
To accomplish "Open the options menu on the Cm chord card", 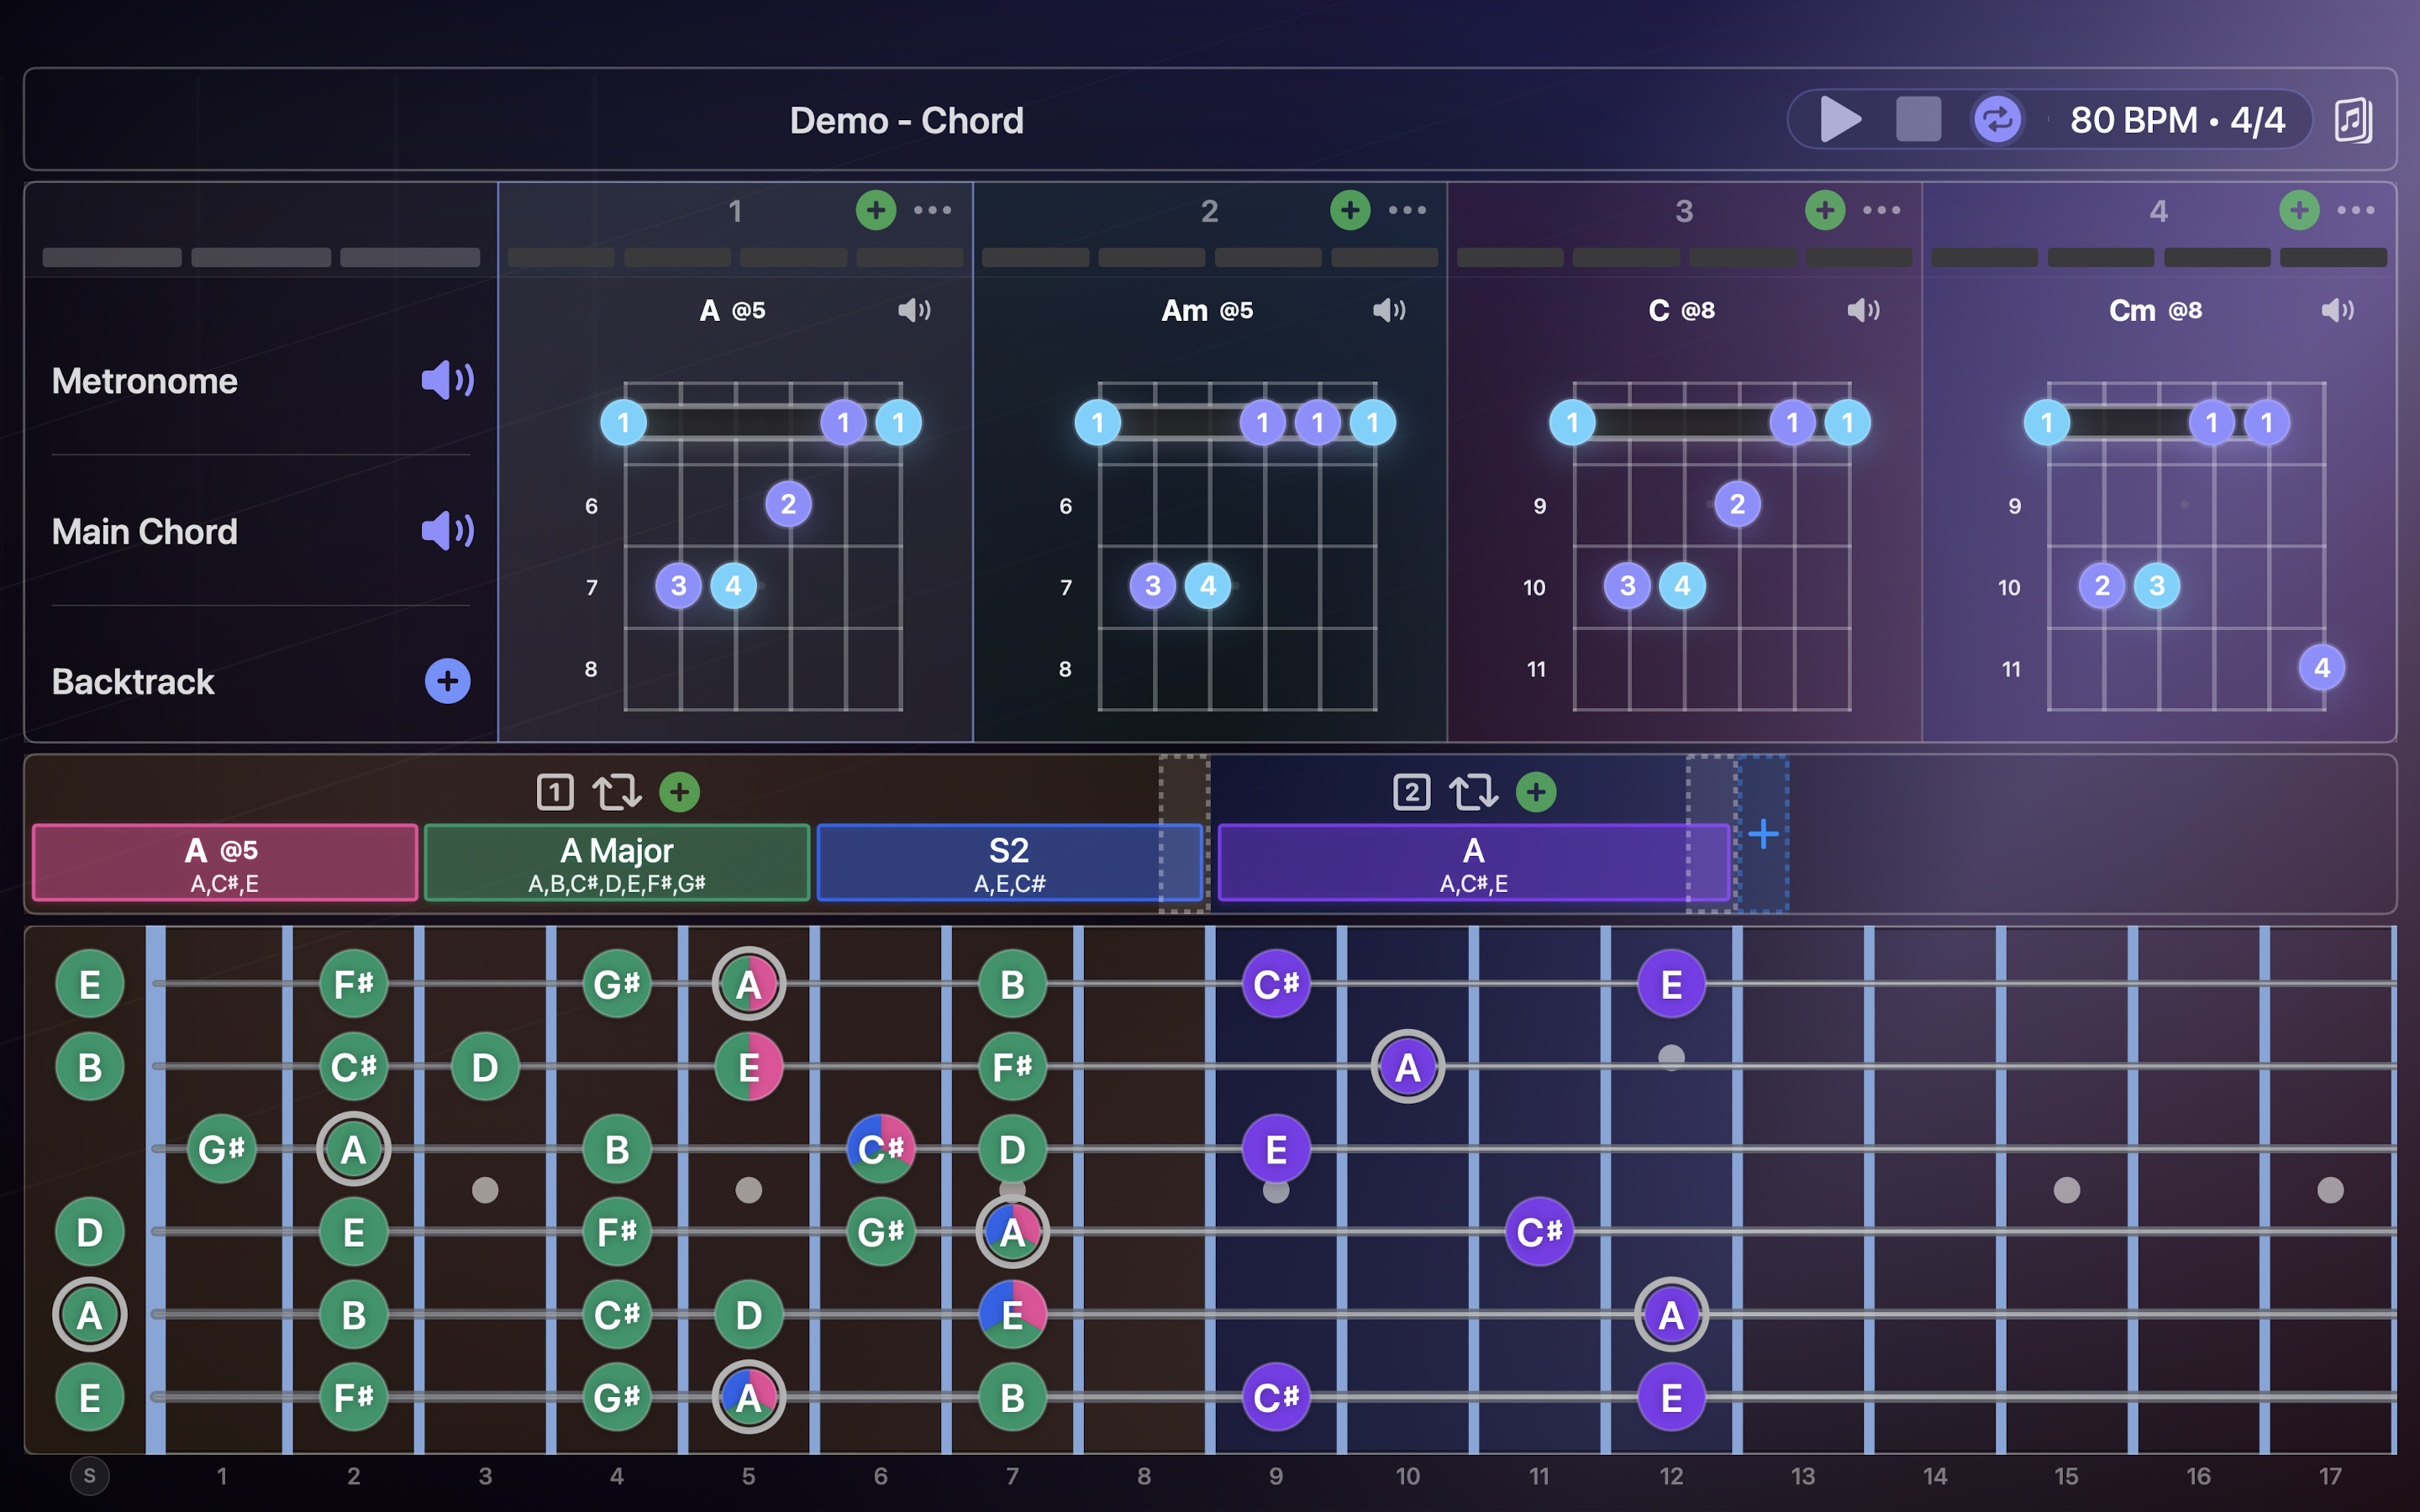I will pyautogui.click(x=2357, y=211).
